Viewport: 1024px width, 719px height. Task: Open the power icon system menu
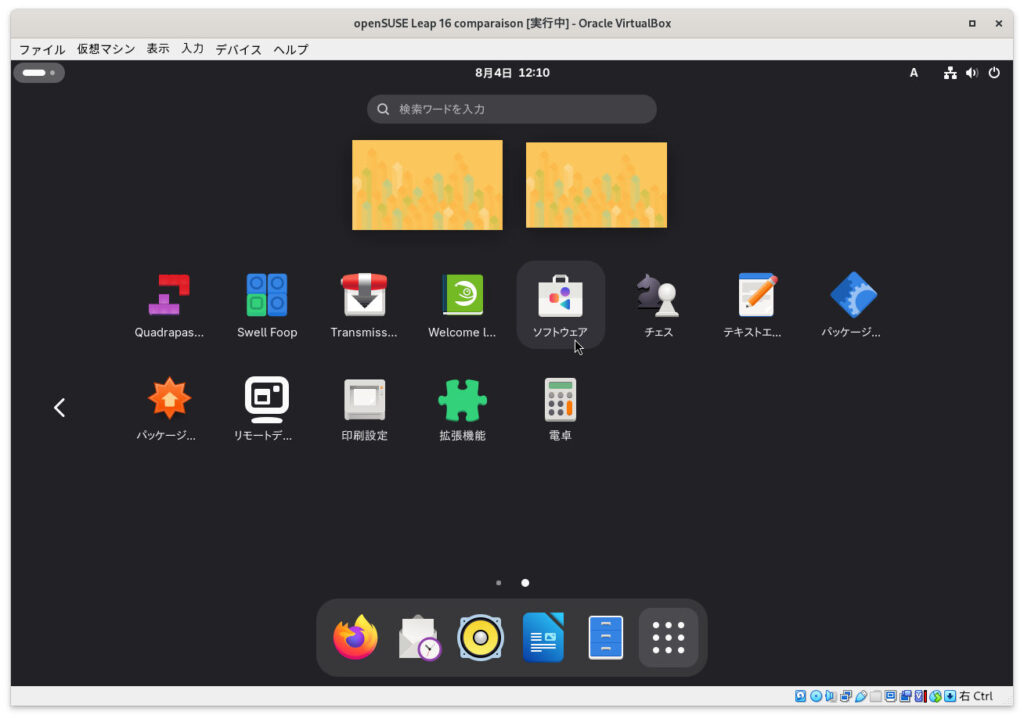pos(994,73)
